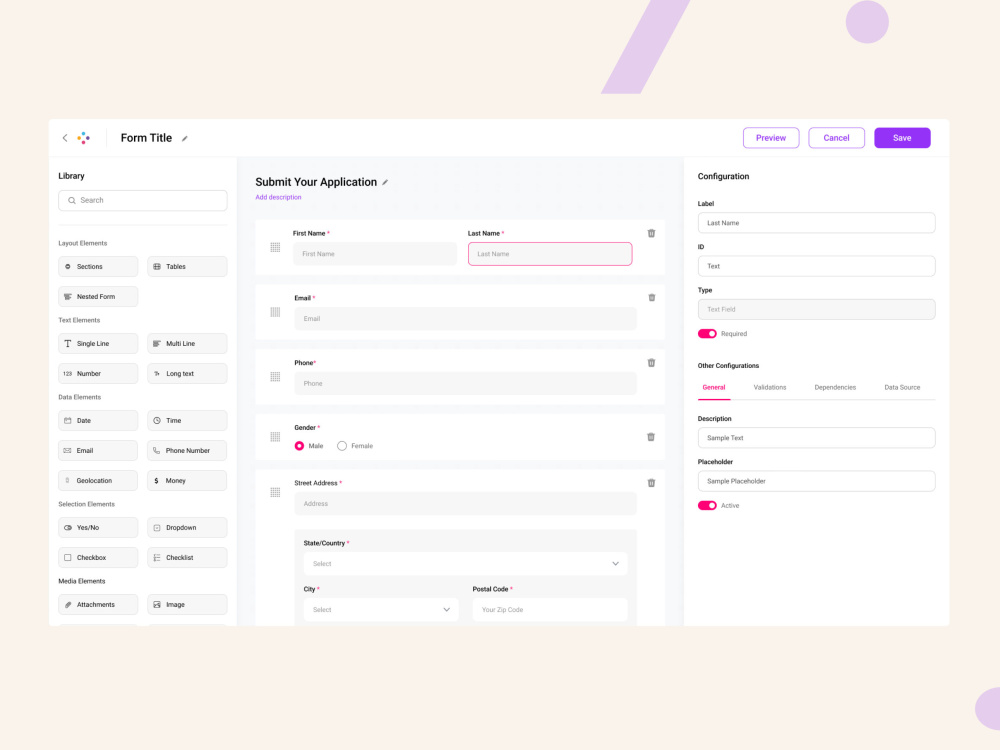Viewport: 1000px width, 750px height.
Task: Click the Cancel button
Action: point(836,138)
